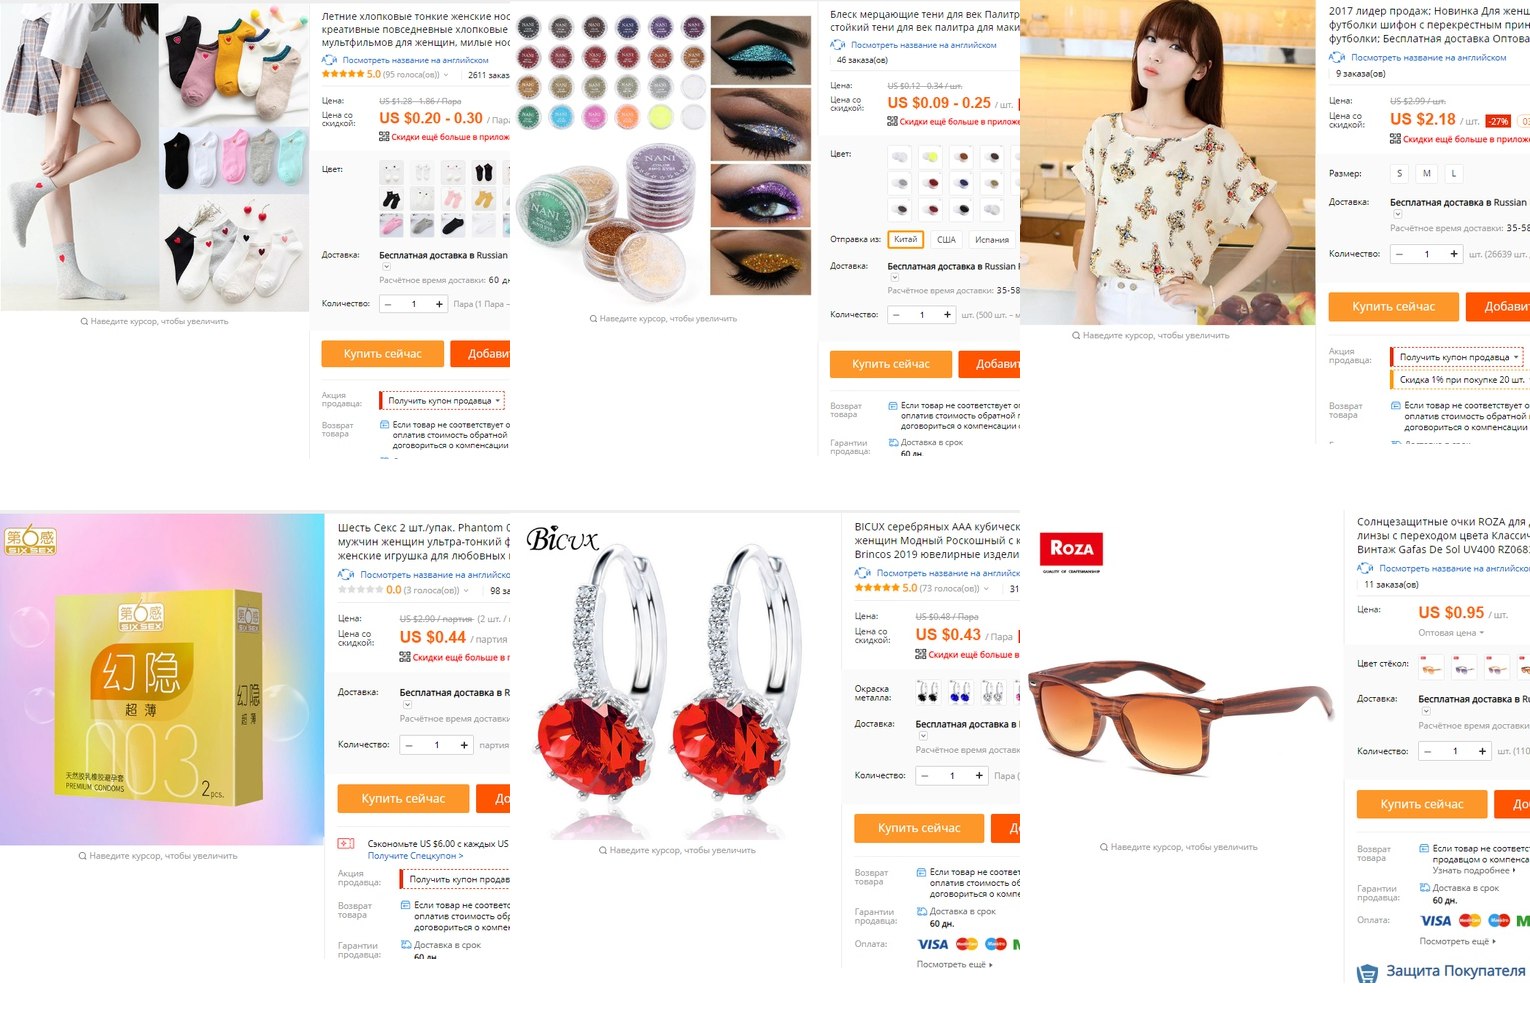Image resolution: width=1530 pixels, height=1020 pixels.
Task: Pick the yellow eyeshadow color swatch
Action: (931, 157)
